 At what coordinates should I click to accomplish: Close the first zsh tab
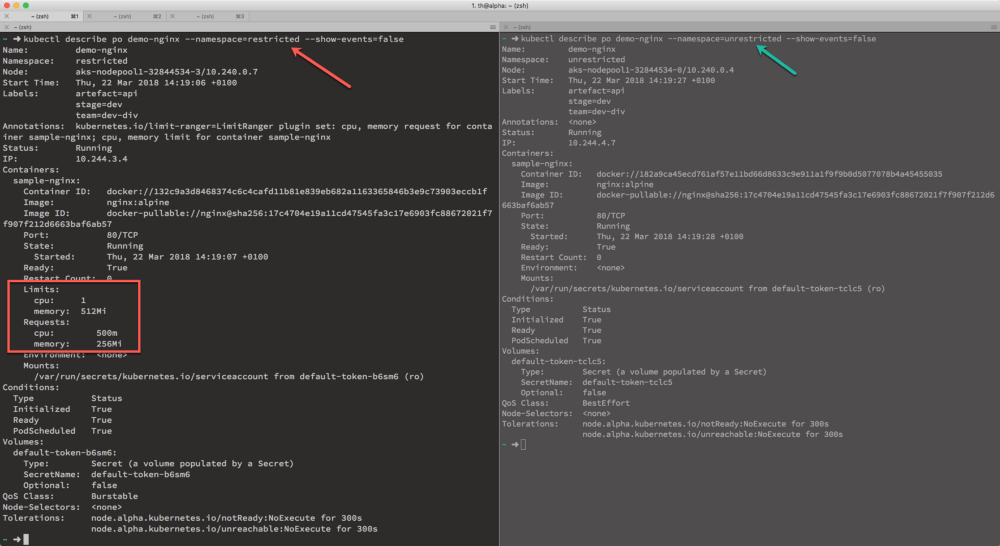pos(7,17)
